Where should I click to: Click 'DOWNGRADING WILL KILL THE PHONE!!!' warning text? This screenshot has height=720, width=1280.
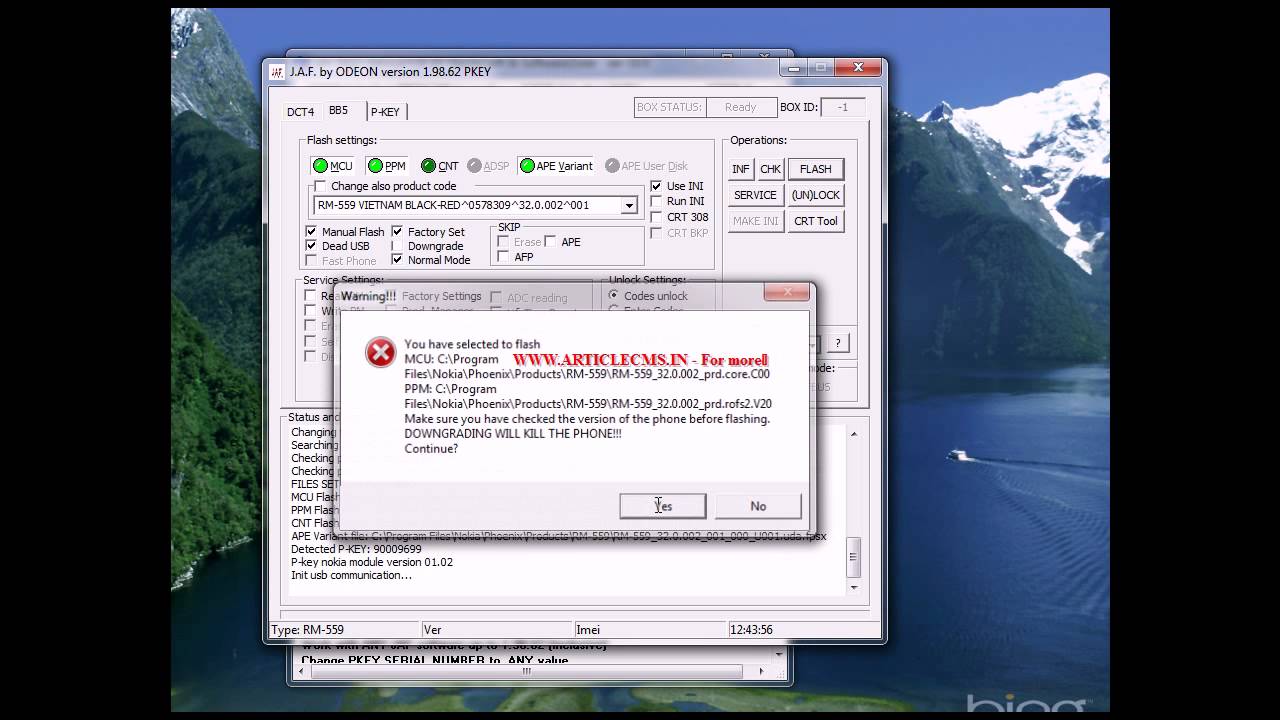[x=513, y=434]
